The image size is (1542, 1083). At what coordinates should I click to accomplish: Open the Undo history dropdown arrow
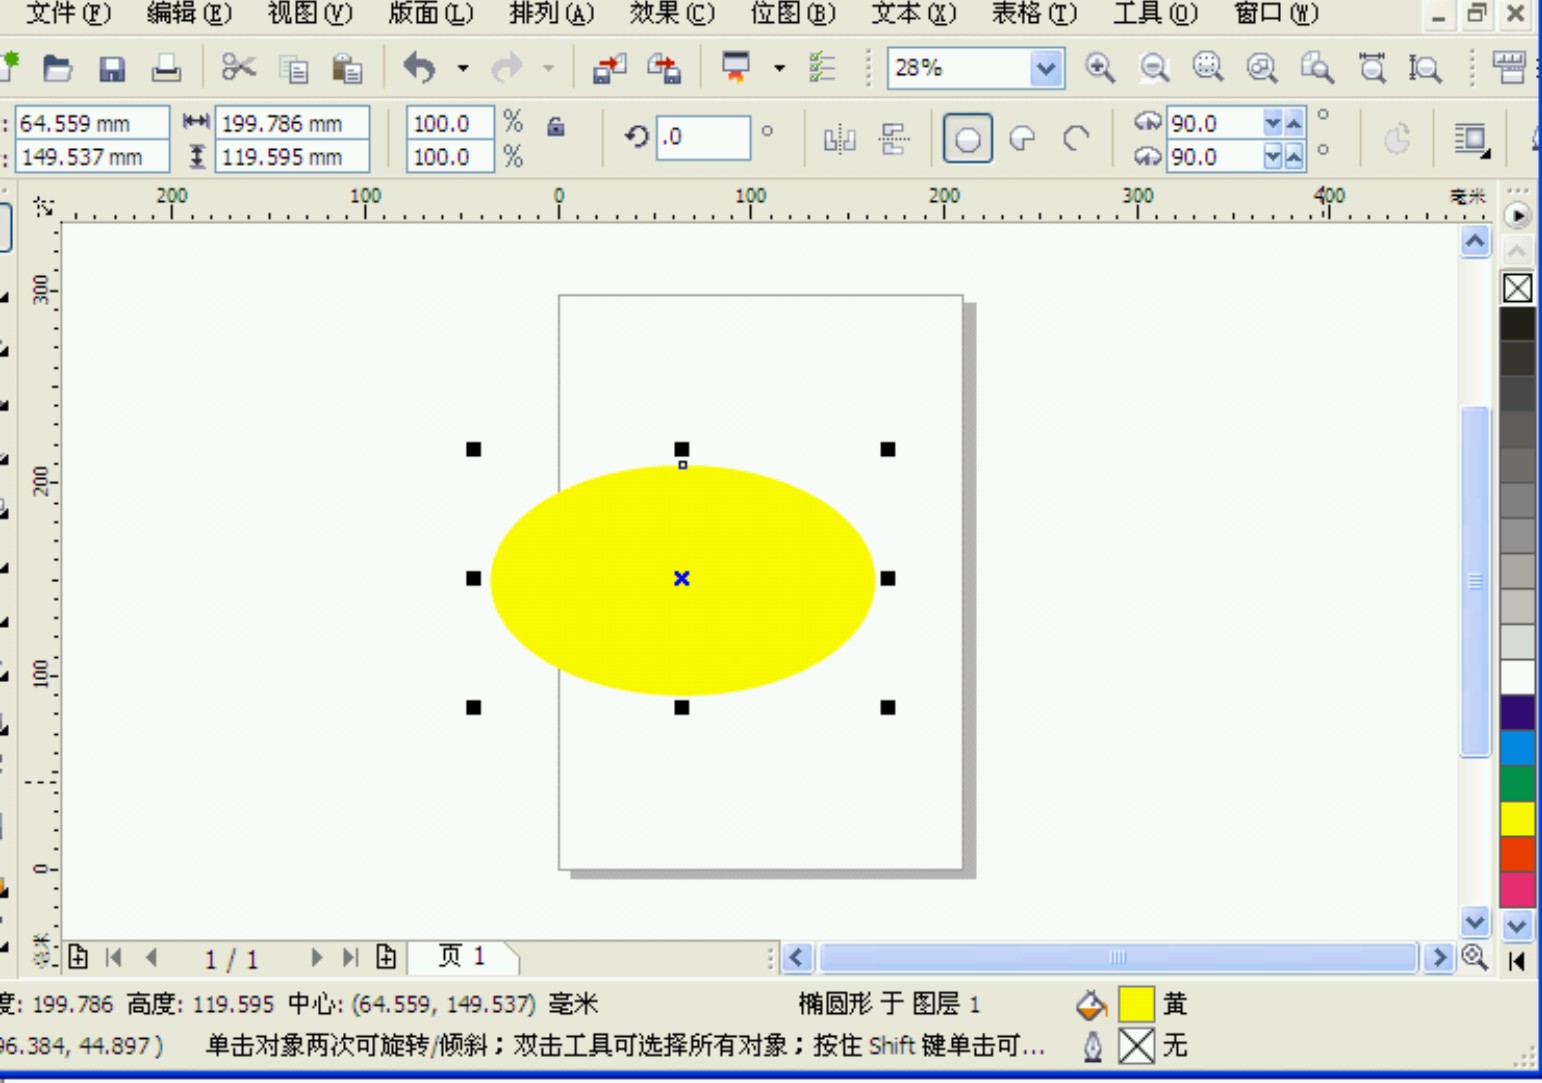click(x=463, y=68)
